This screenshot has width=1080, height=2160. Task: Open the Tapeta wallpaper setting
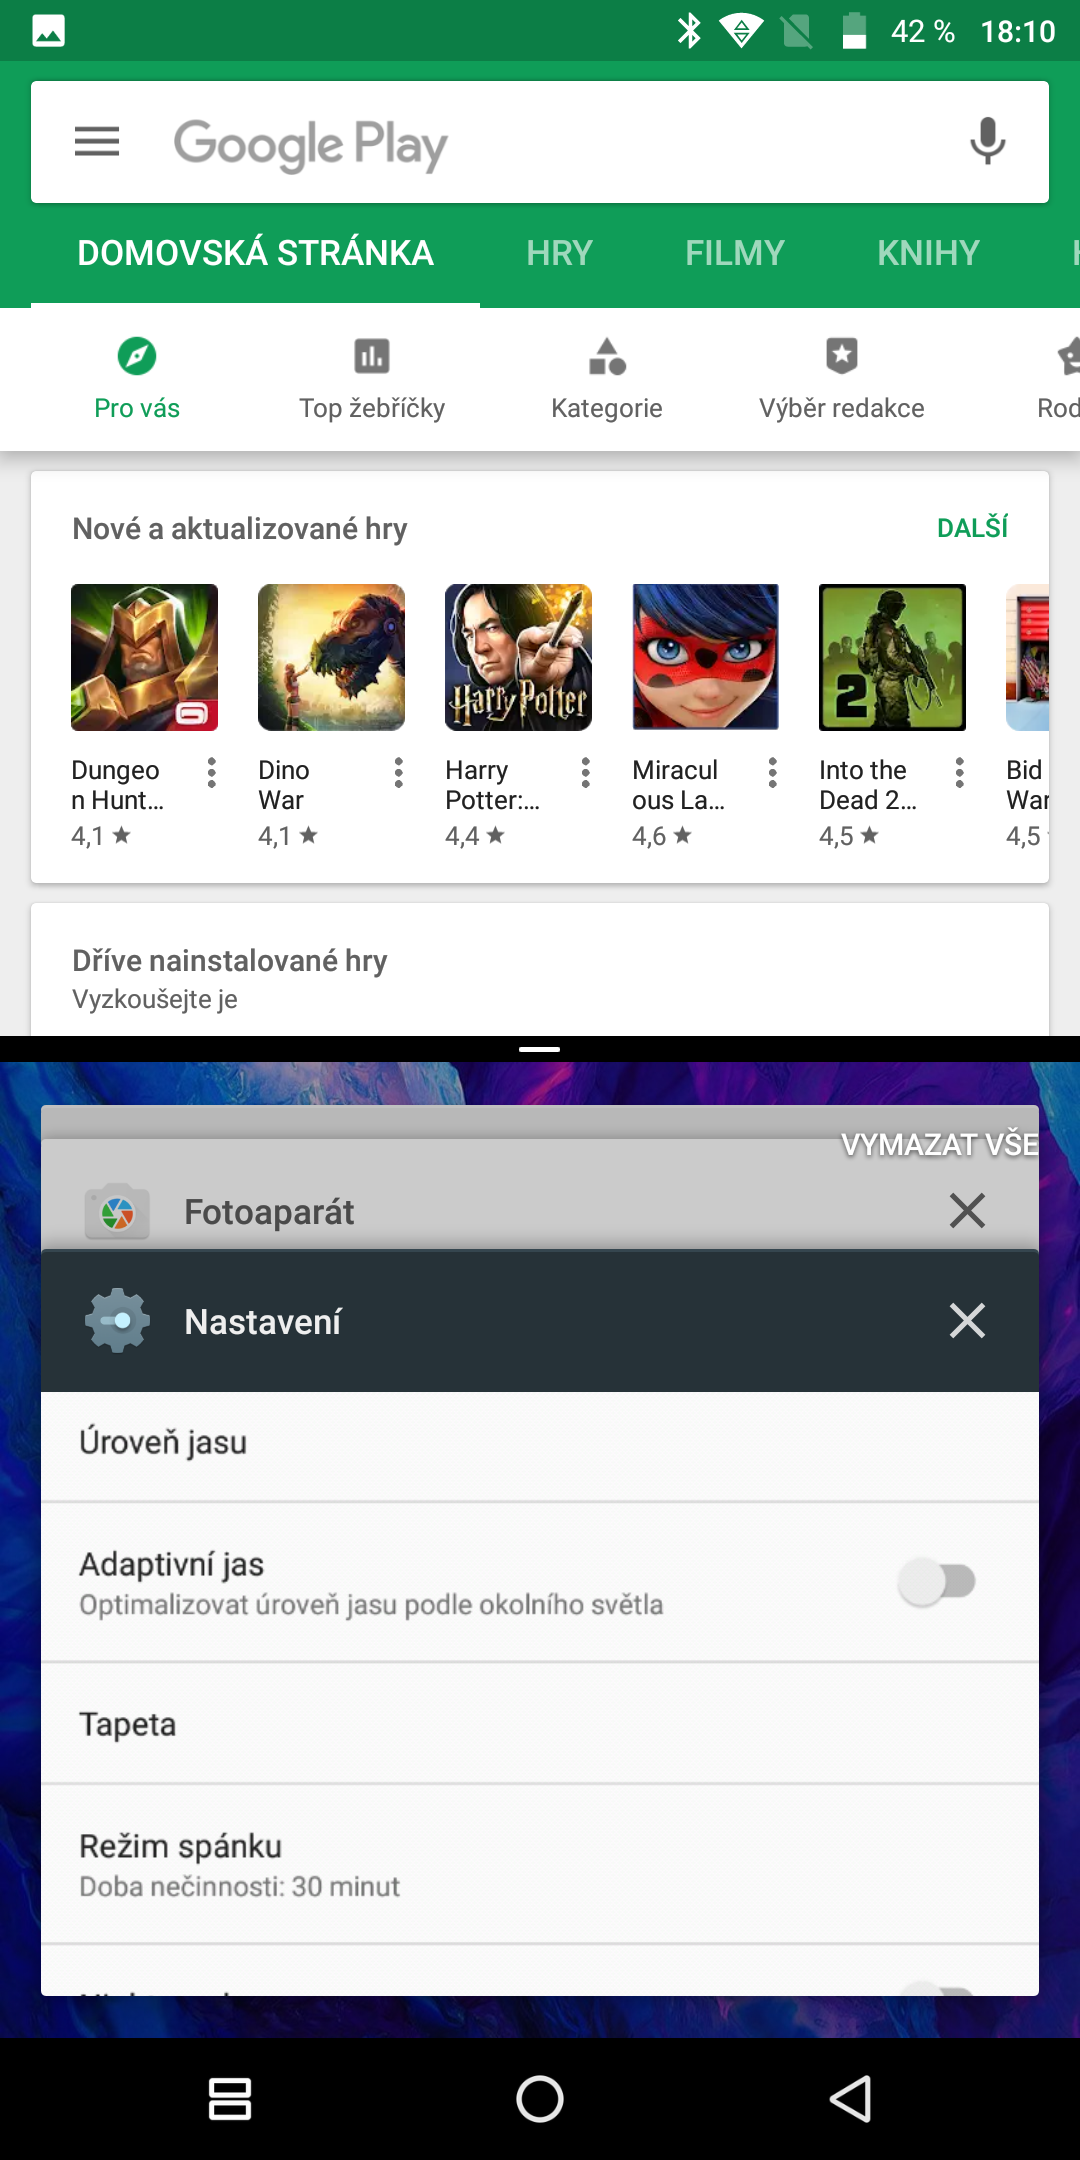(x=540, y=1724)
